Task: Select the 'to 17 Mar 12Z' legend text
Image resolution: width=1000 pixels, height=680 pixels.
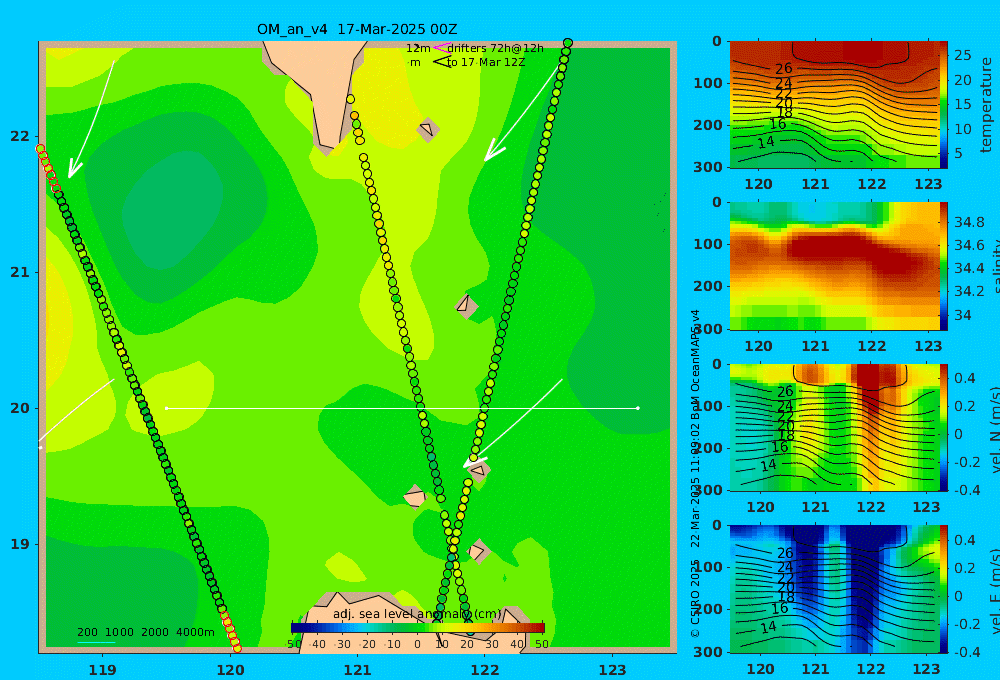Action: click(x=486, y=63)
